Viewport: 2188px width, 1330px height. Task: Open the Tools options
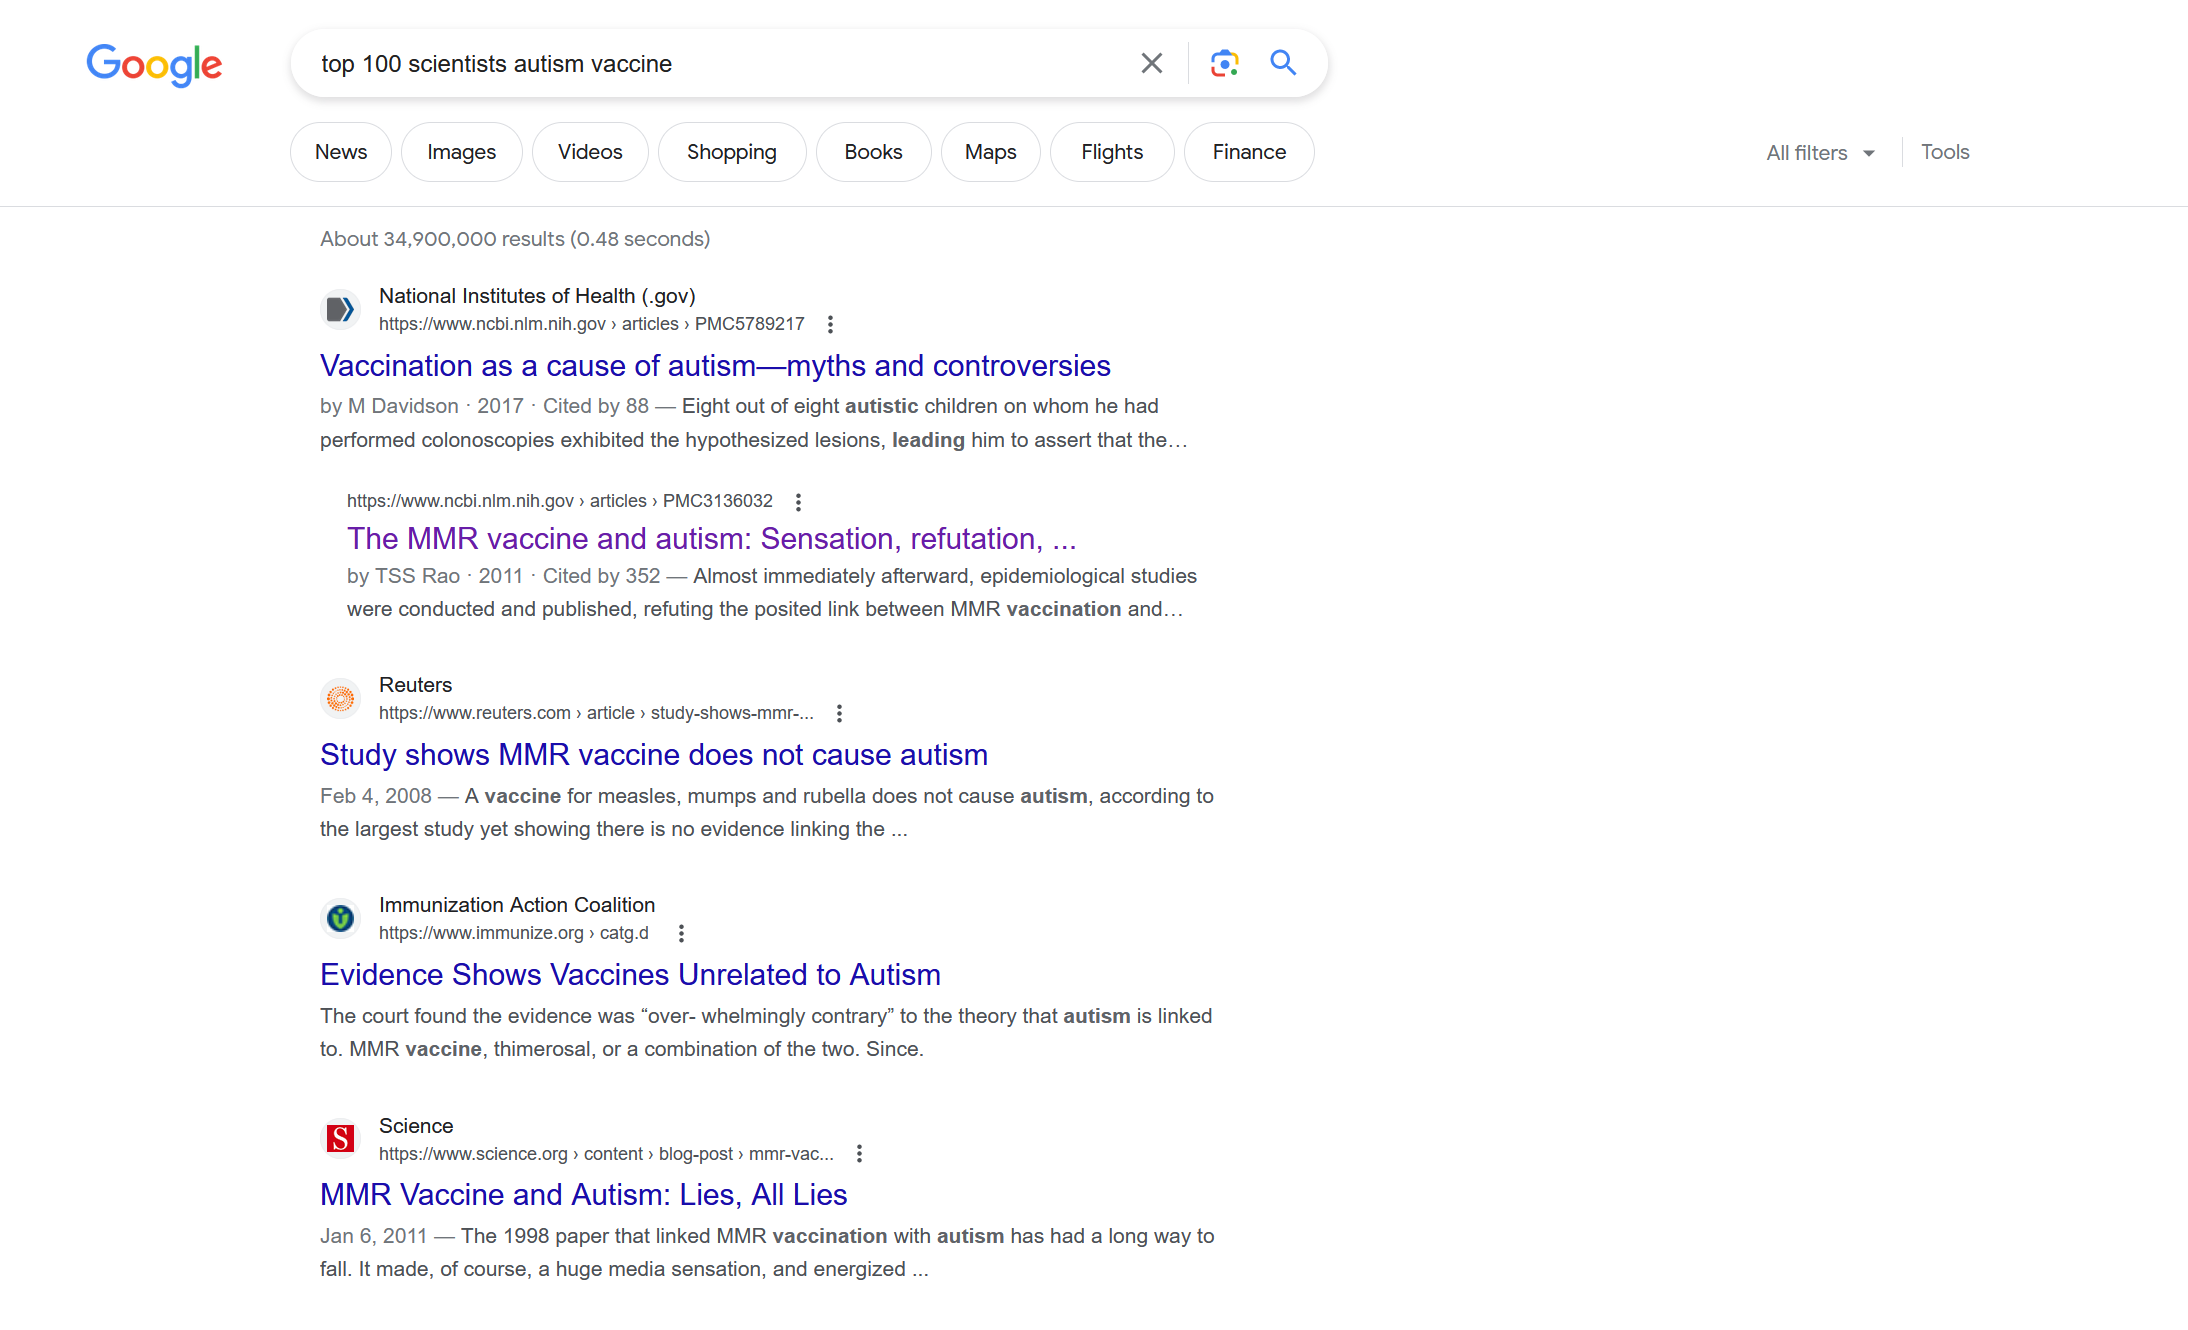tap(1944, 152)
